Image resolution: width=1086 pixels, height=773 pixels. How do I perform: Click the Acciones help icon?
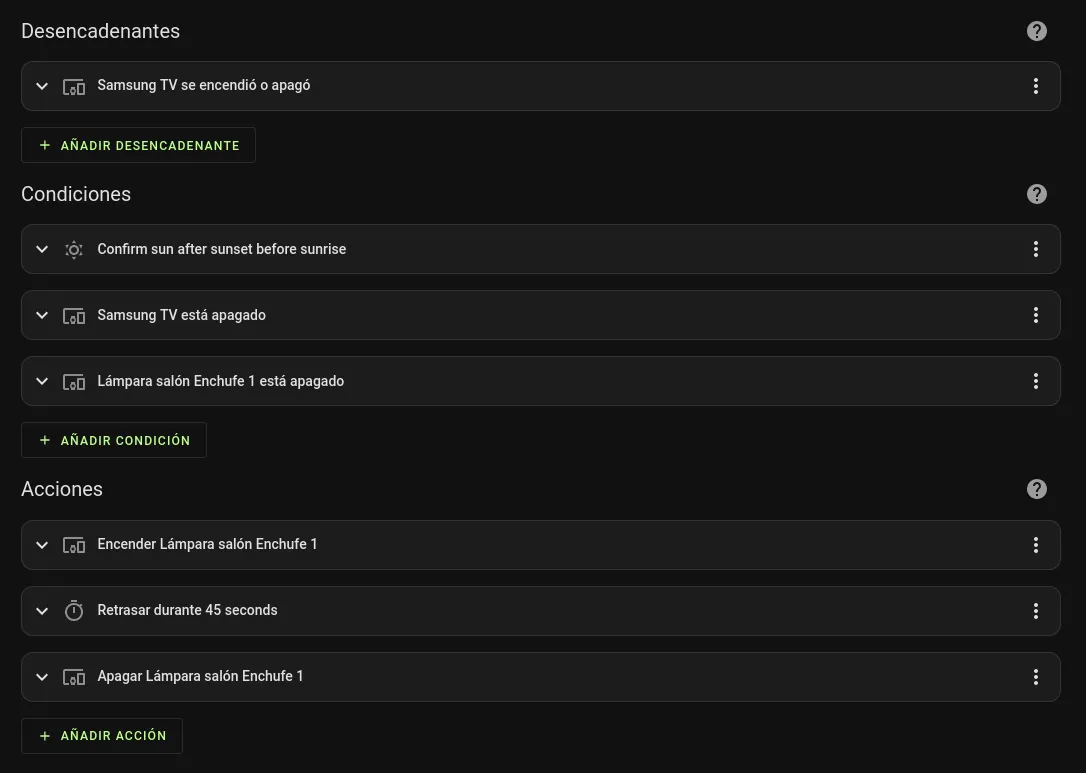point(1036,488)
